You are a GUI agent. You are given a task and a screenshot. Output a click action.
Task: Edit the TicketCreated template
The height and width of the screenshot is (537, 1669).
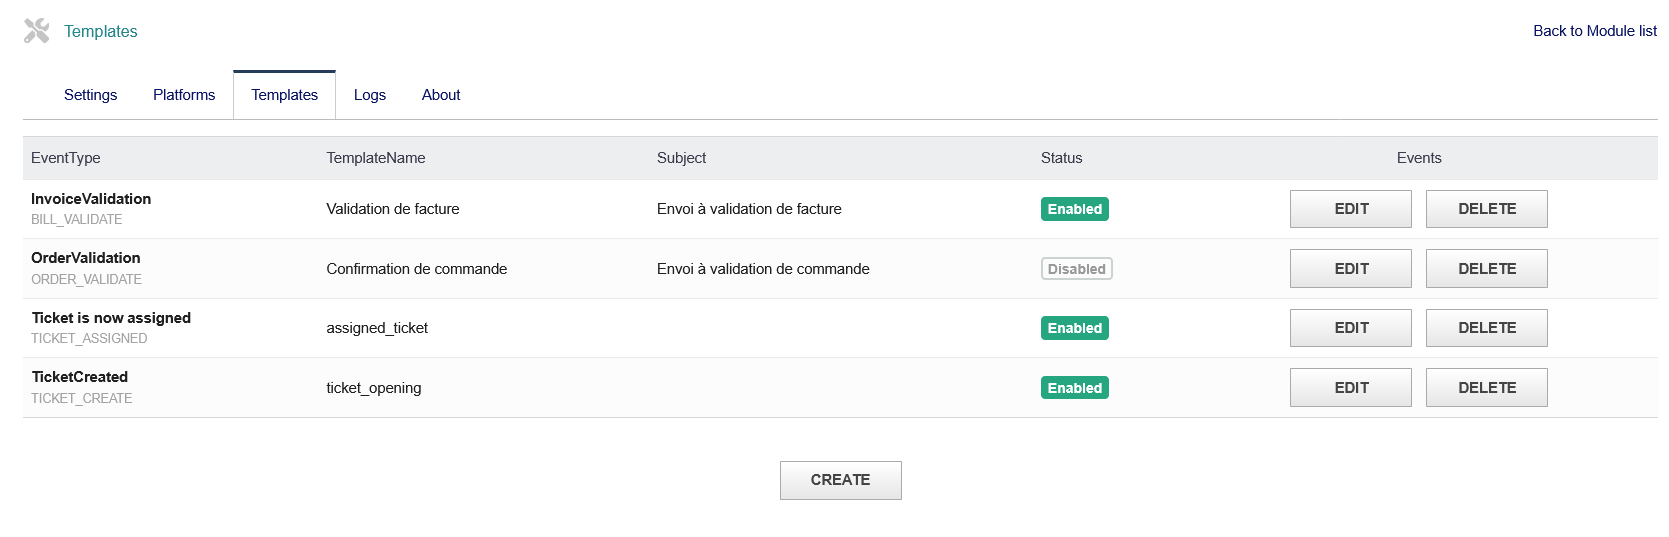click(1350, 388)
